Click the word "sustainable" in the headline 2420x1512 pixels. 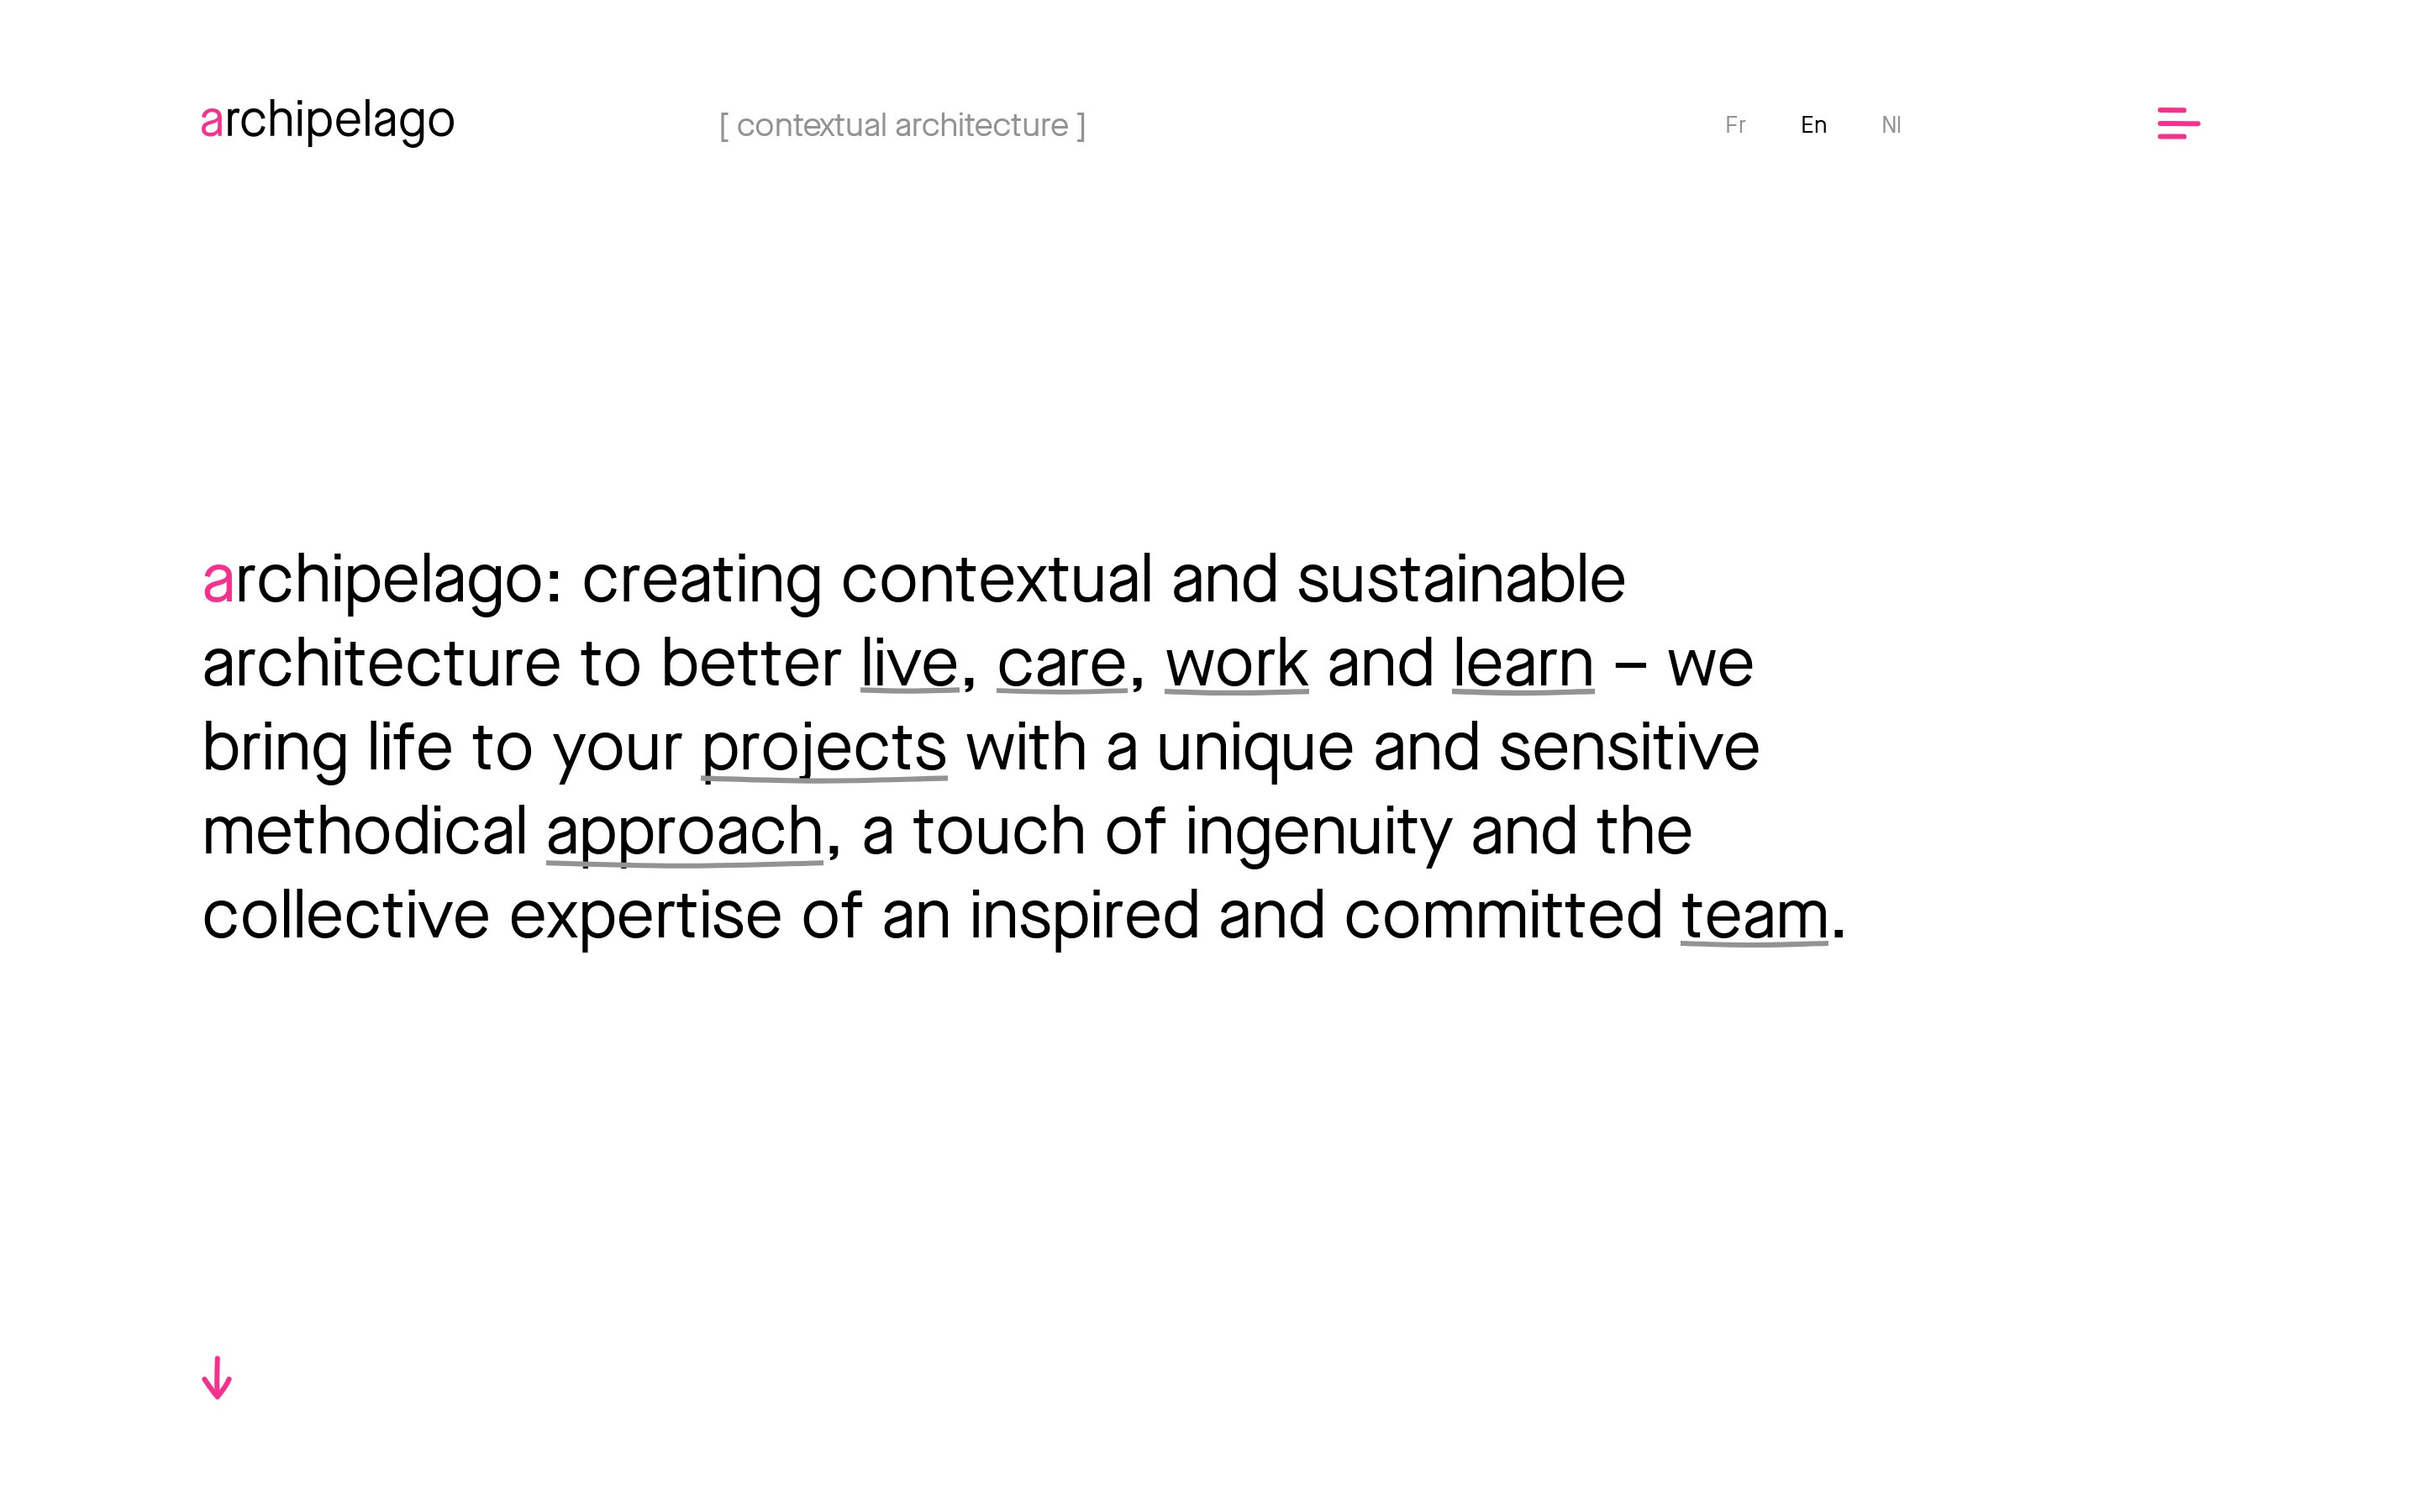pos(1460,580)
